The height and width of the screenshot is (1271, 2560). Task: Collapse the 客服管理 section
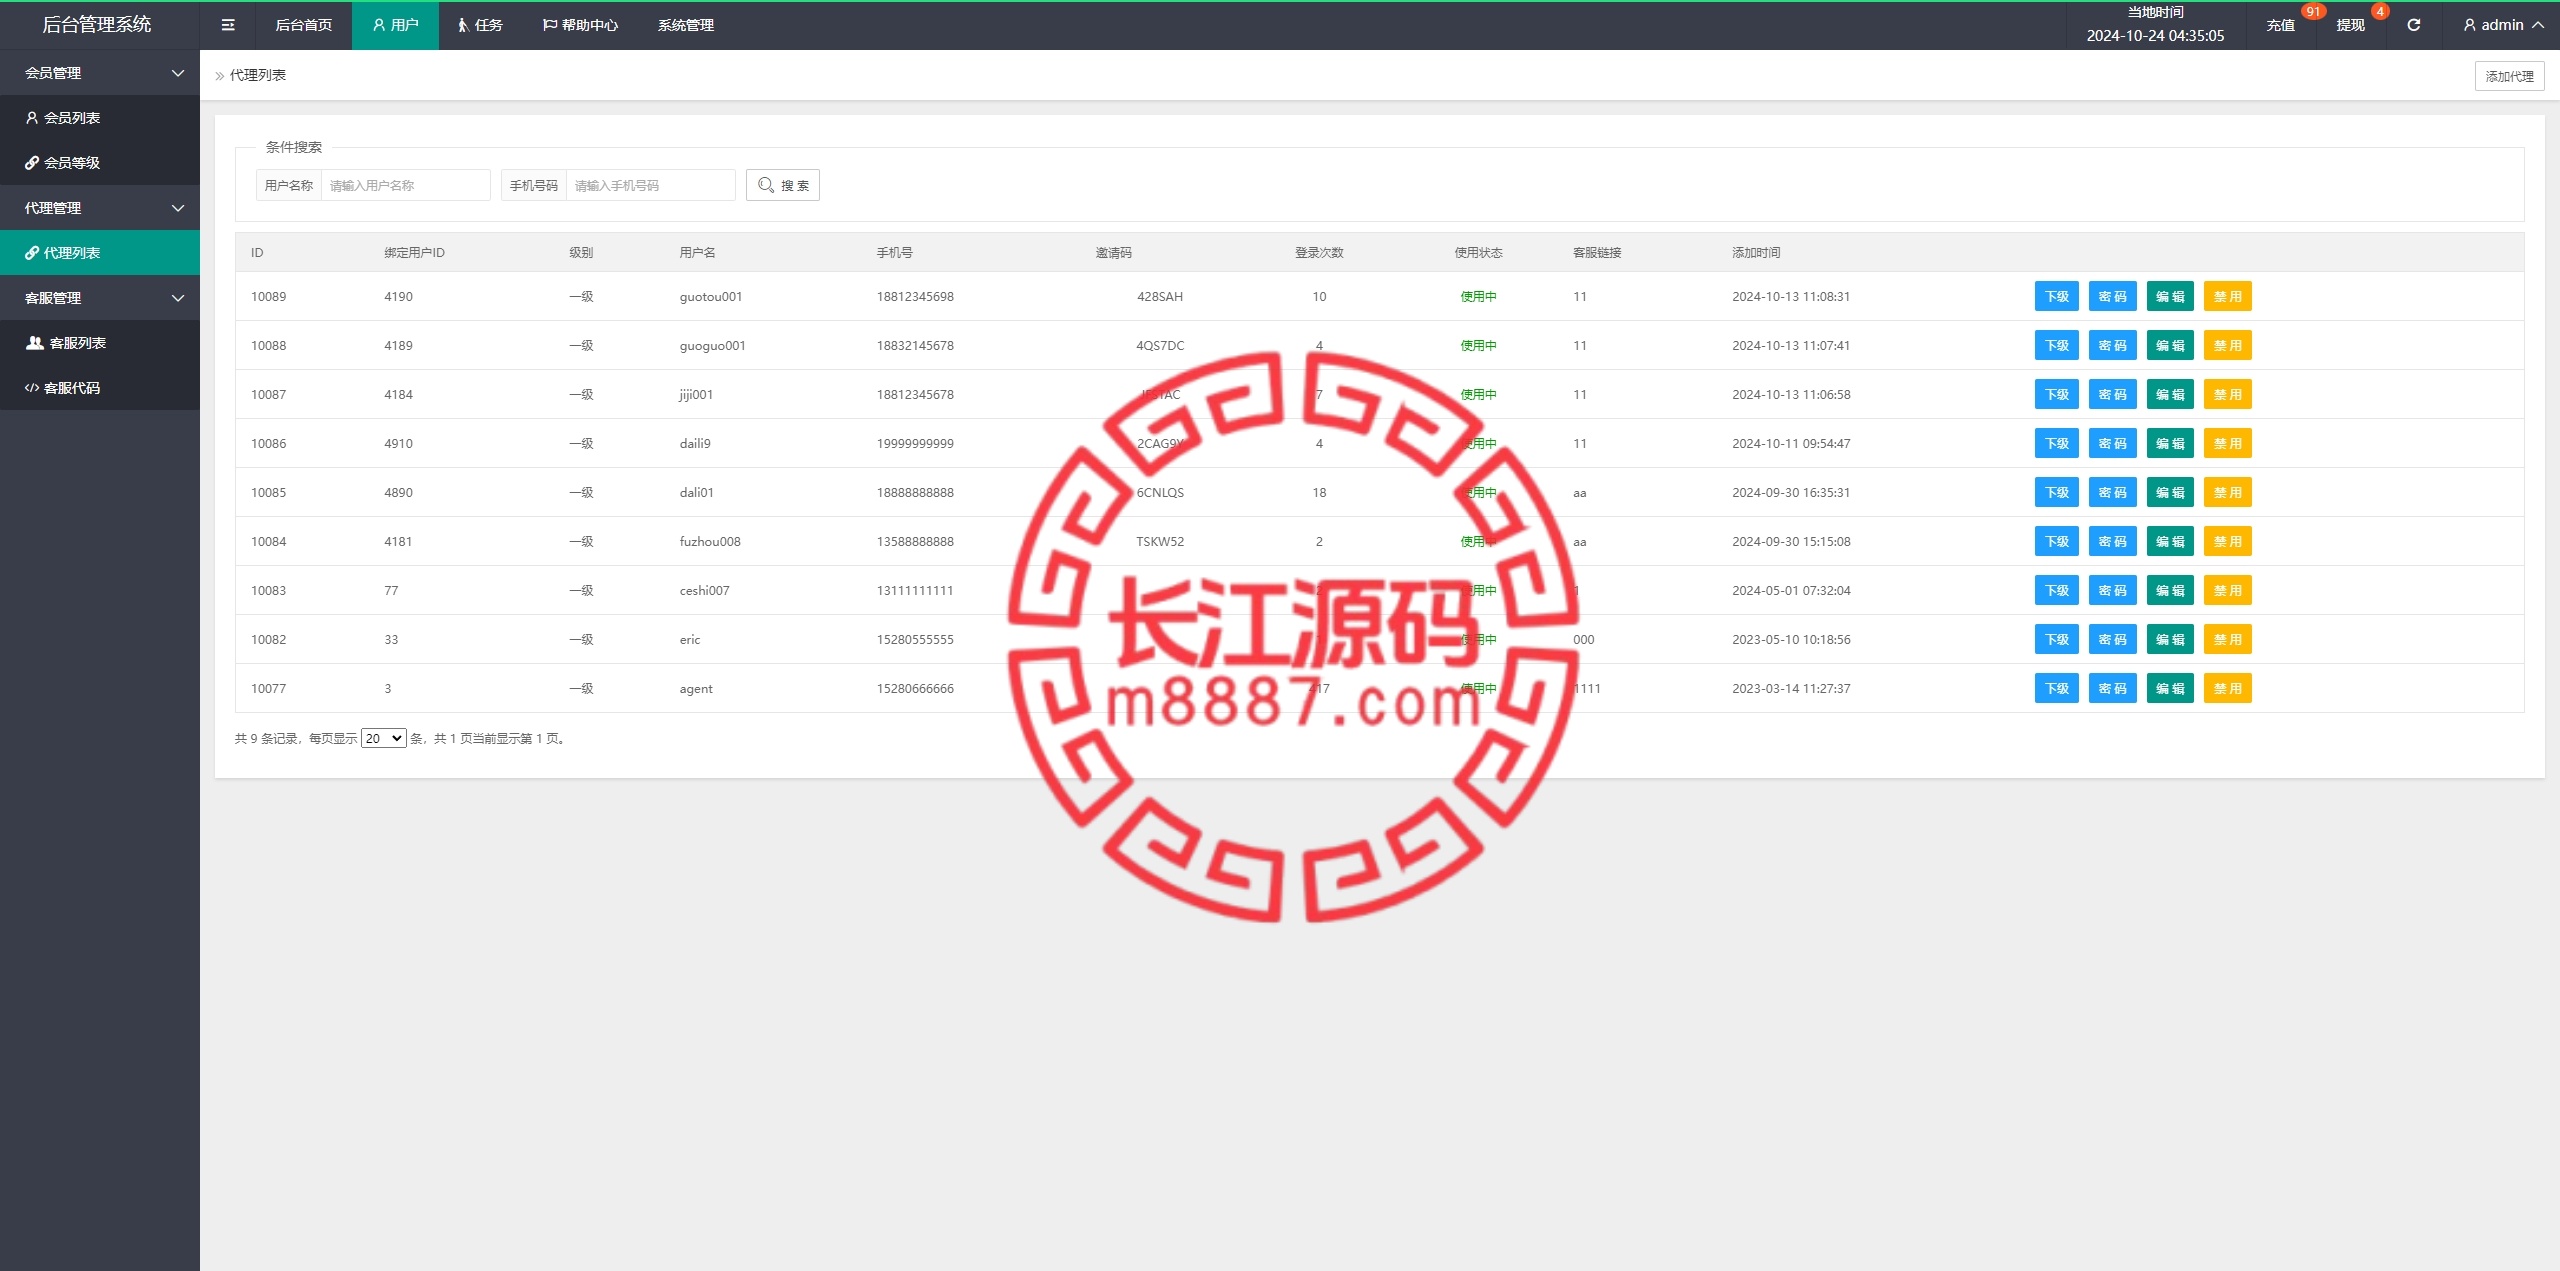click(100, 298)
